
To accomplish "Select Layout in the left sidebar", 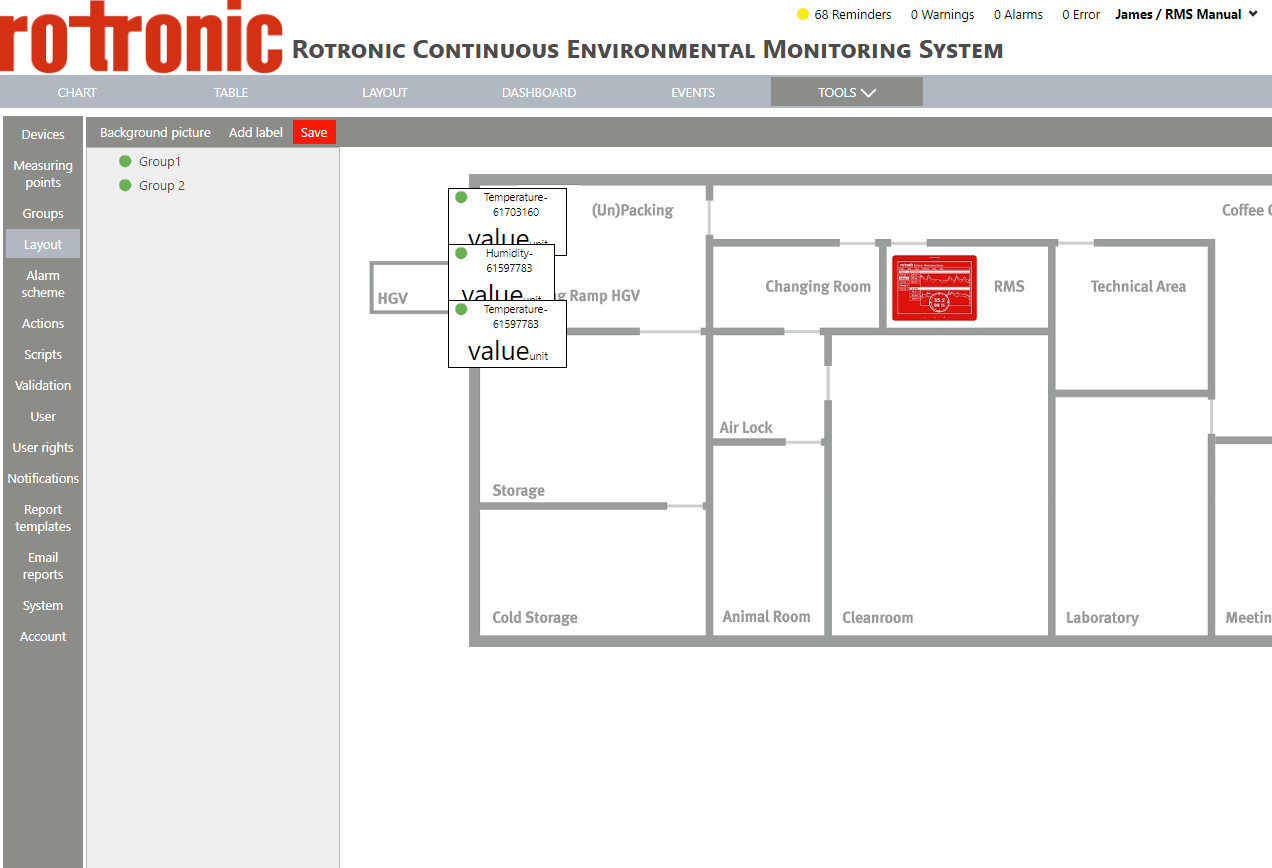I will [x=43, y=244].
